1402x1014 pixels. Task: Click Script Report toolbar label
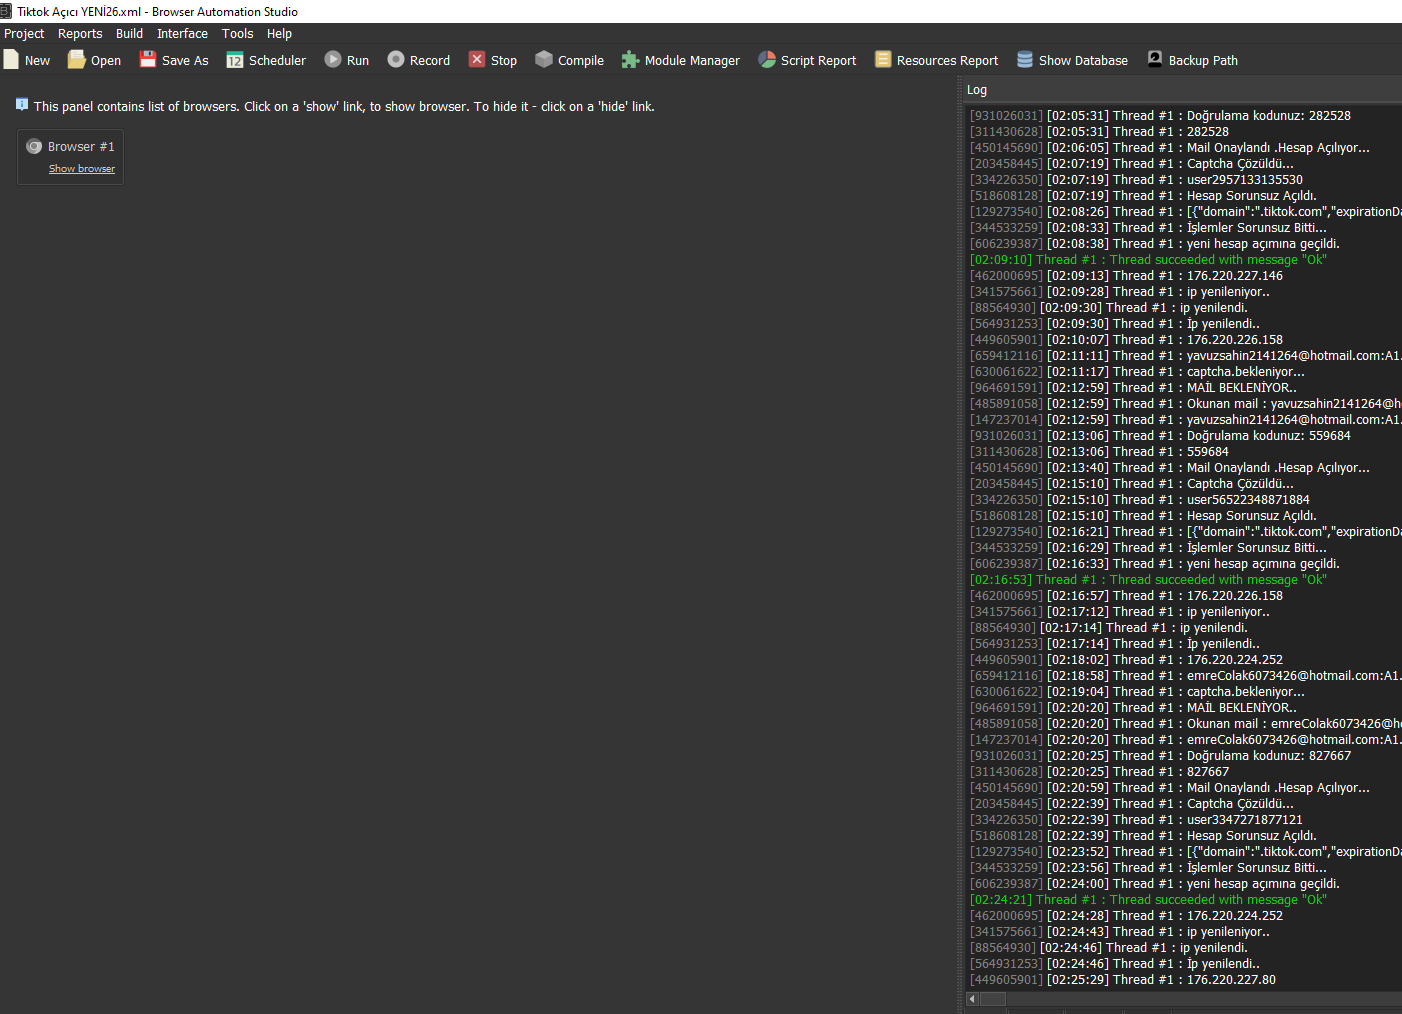click(818, 61)
